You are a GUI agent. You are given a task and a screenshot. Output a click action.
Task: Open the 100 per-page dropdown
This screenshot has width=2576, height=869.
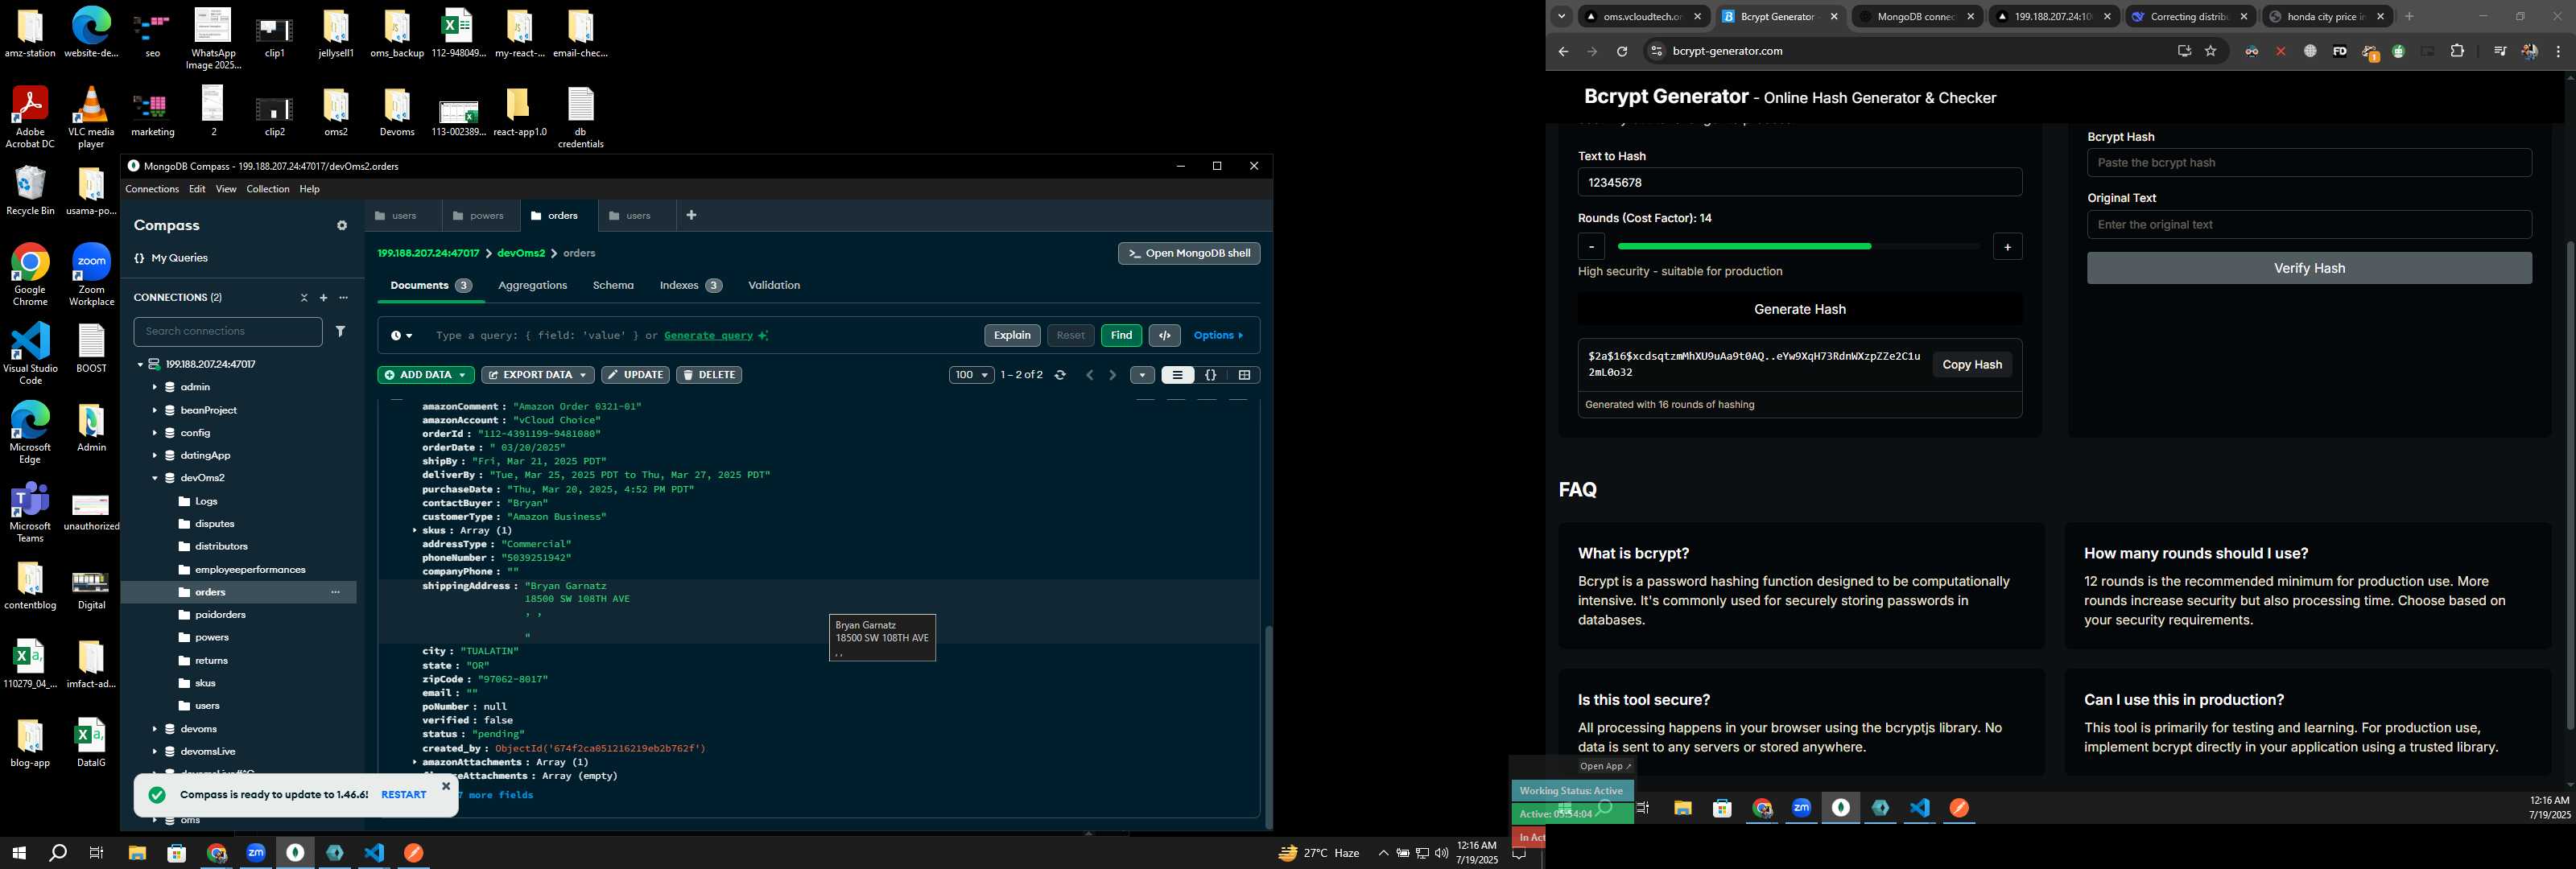click(x=971, y=375)
